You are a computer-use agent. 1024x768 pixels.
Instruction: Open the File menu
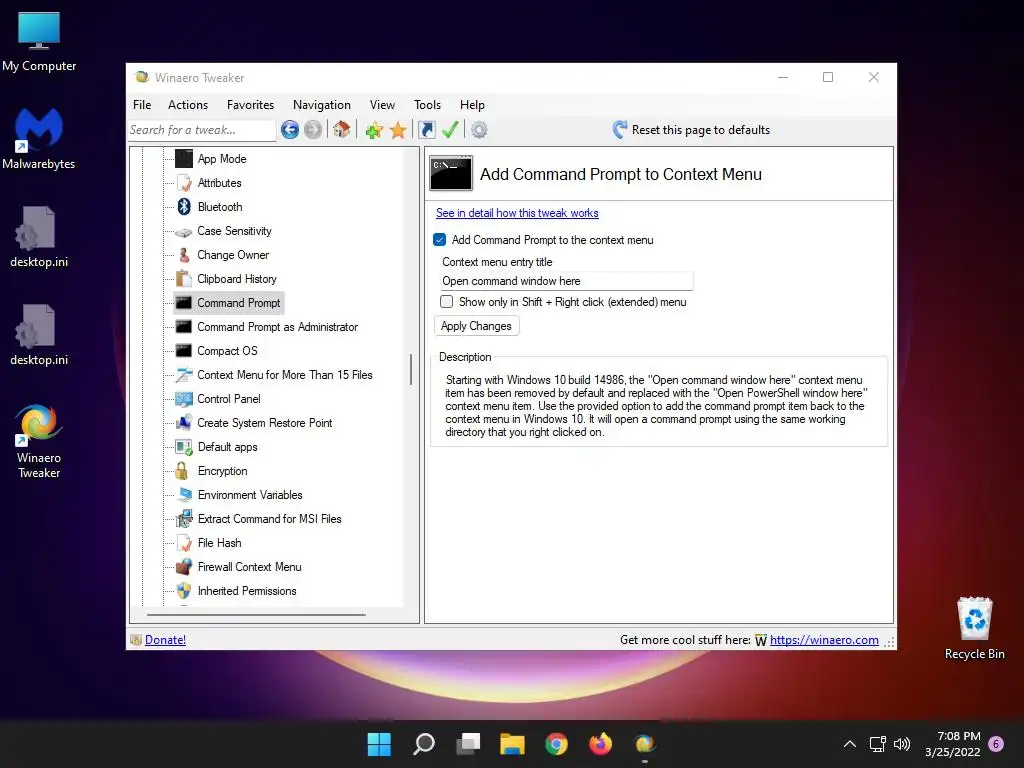142,104
